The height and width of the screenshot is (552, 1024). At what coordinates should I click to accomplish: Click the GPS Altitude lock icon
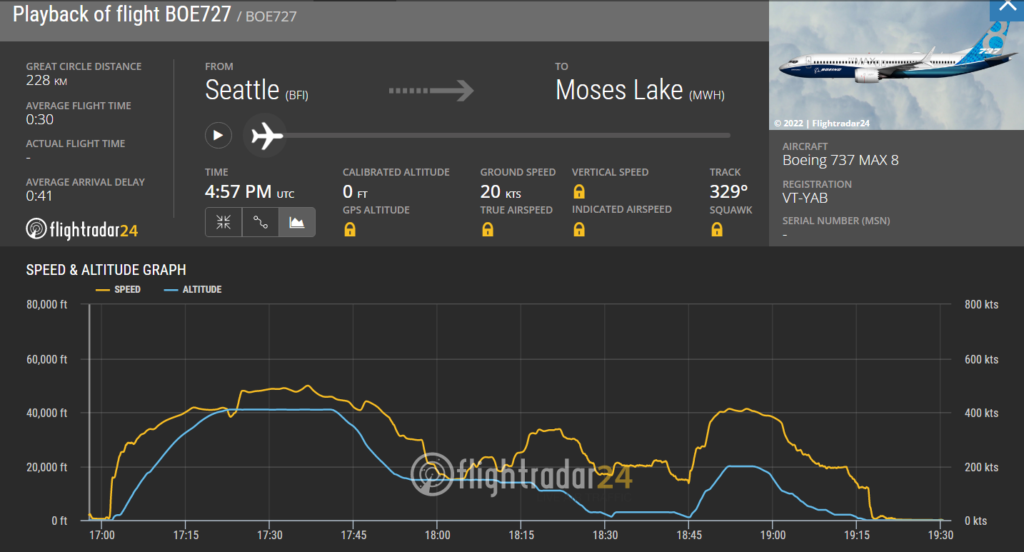(x=350, y=229)
